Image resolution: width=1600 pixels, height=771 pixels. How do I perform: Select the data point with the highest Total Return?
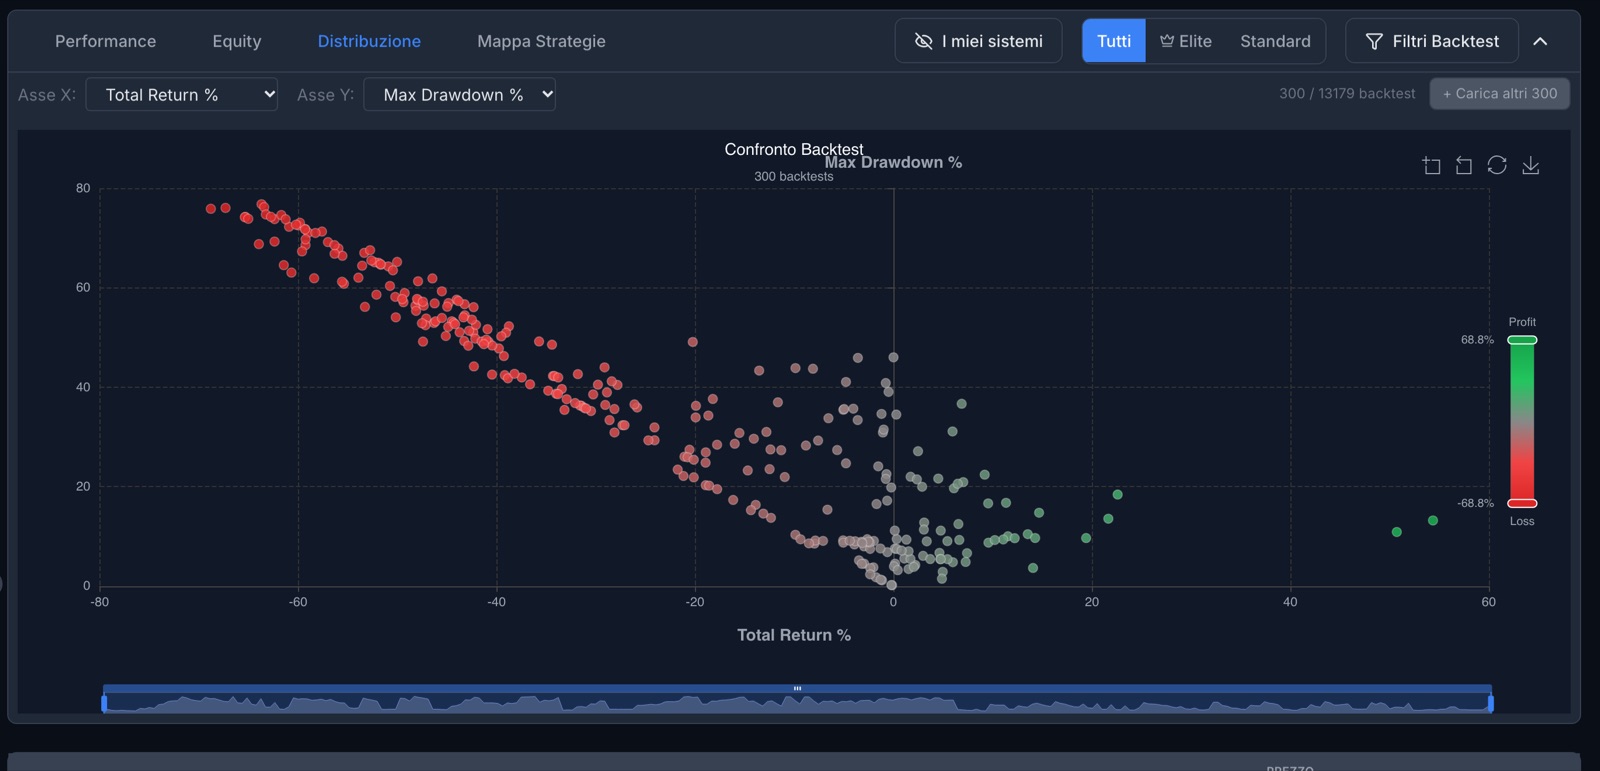(x=1433, y=520)
